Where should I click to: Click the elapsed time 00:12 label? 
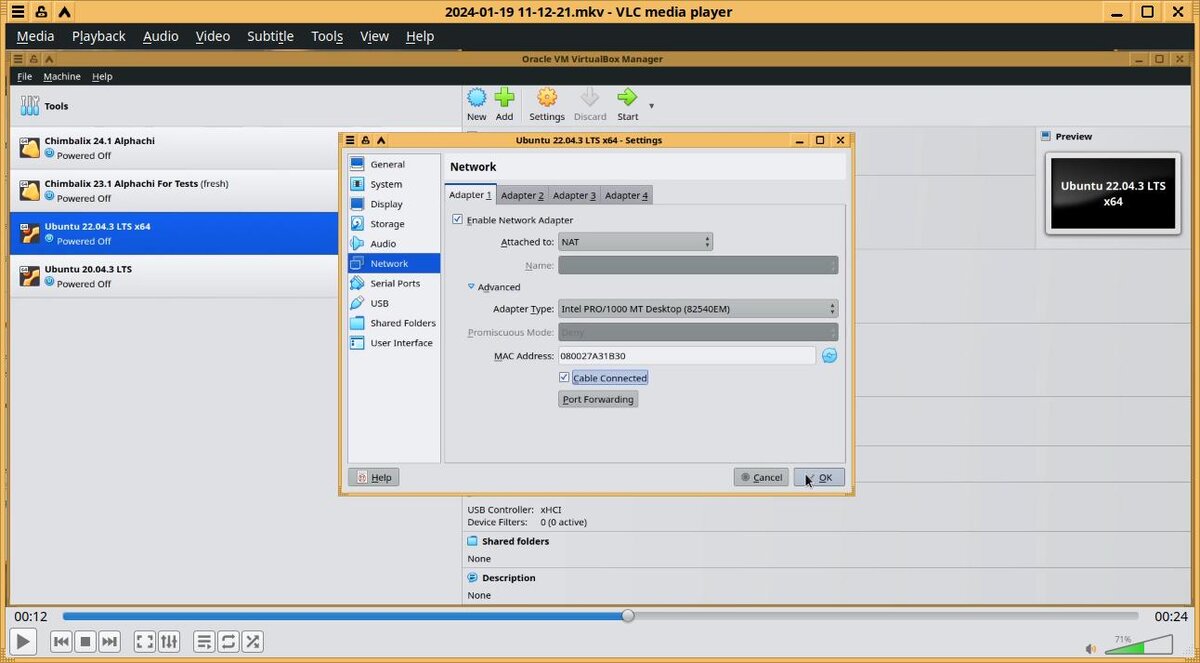click(x=31, y=616)
